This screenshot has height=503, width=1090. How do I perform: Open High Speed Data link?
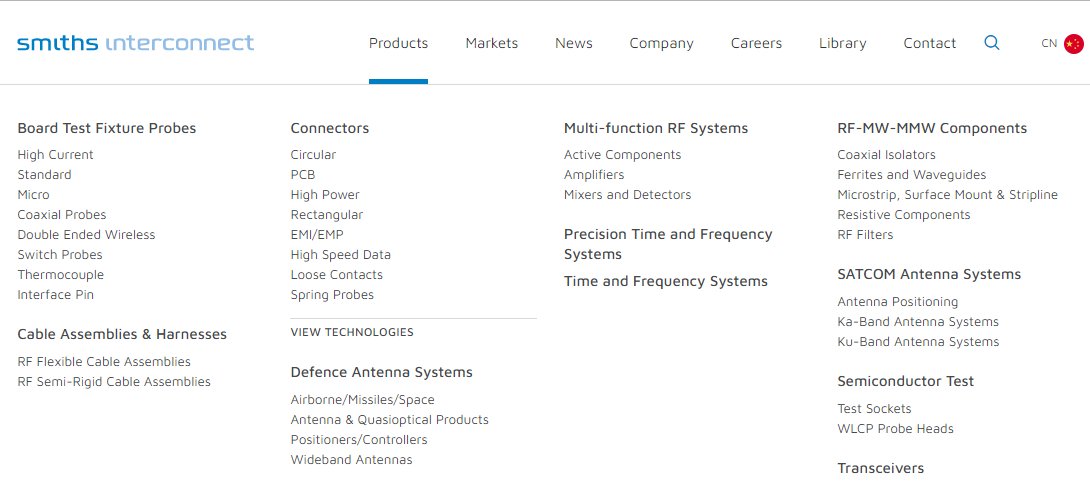pos(341,255)
